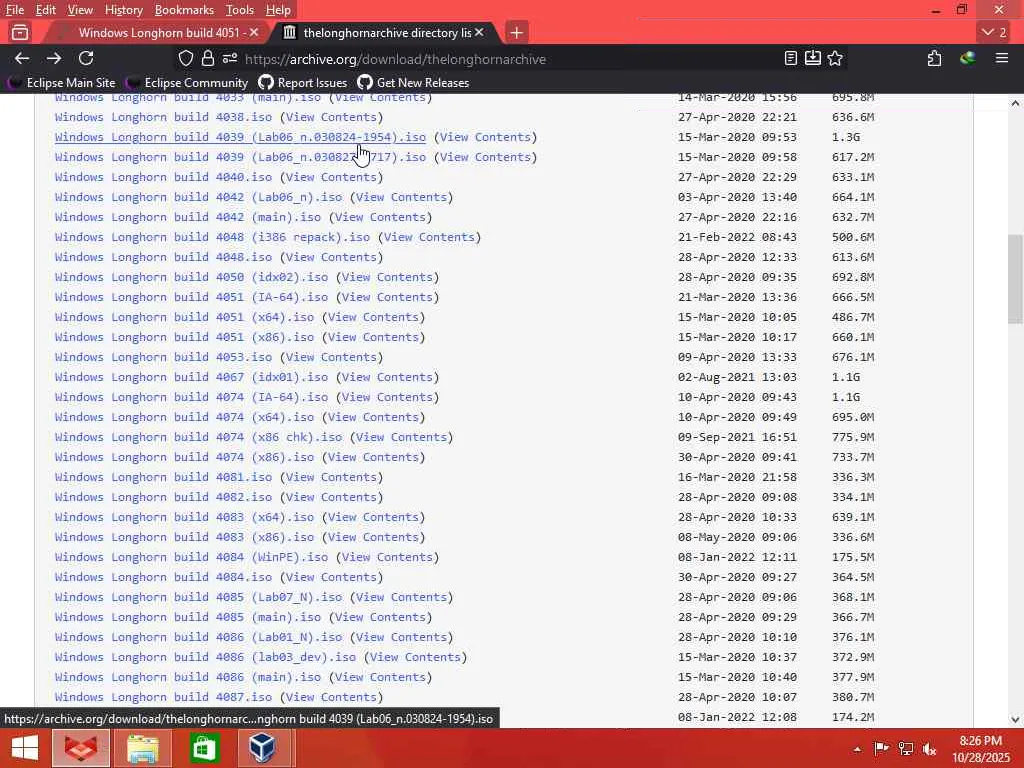Click date 21-Feb-2022 08:43 entry

coord(737,237)
